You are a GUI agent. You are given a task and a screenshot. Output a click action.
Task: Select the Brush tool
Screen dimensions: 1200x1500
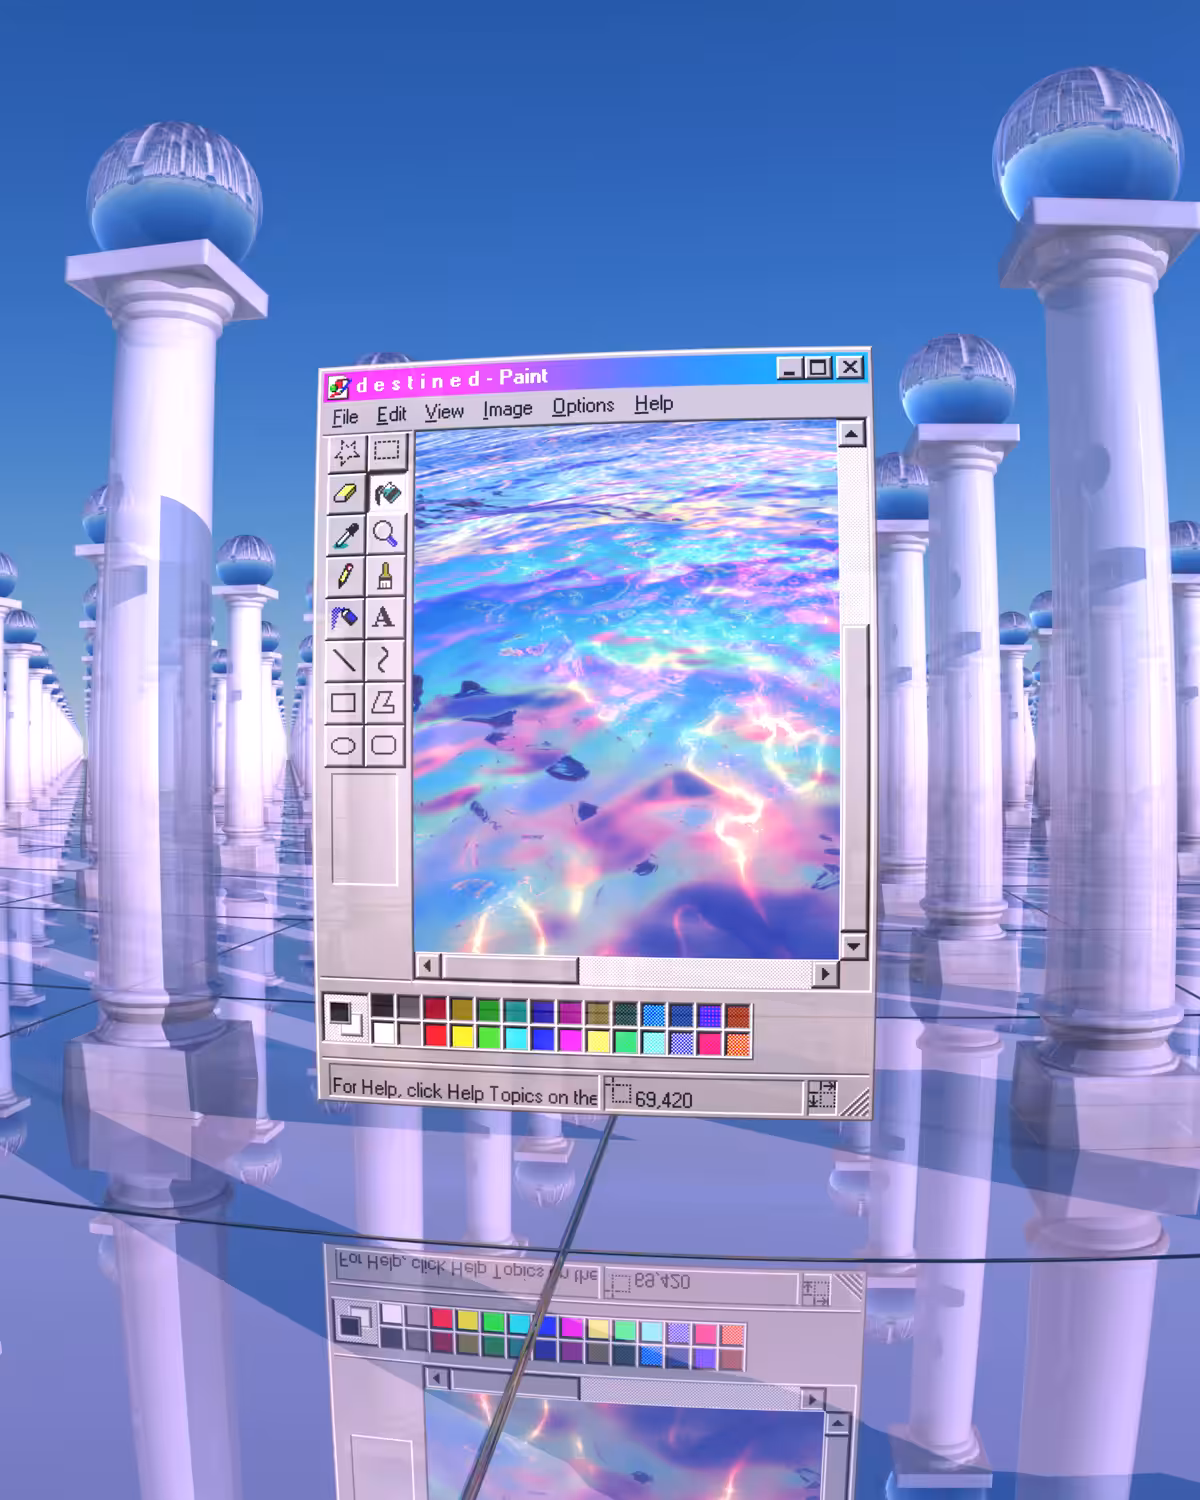[385, 576]
